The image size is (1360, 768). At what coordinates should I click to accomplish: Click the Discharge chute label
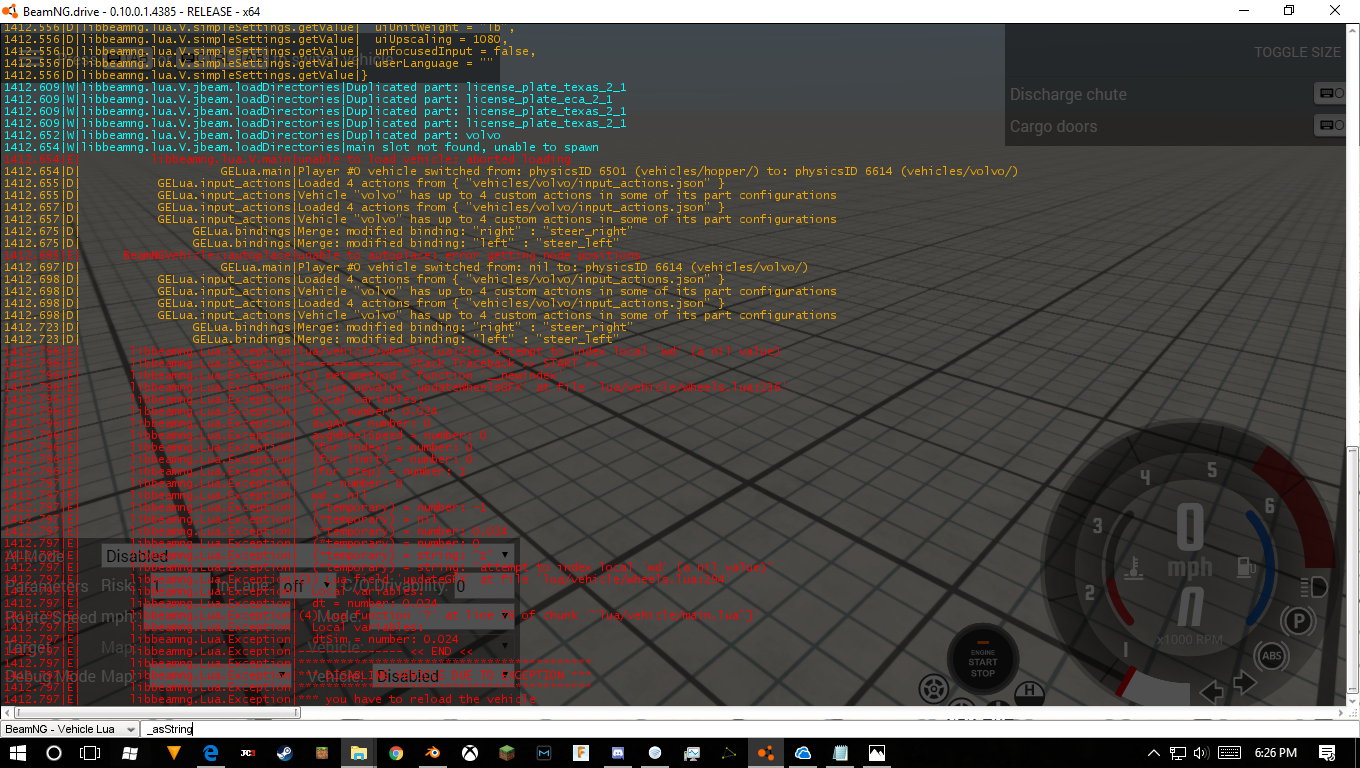point(1068,94)
